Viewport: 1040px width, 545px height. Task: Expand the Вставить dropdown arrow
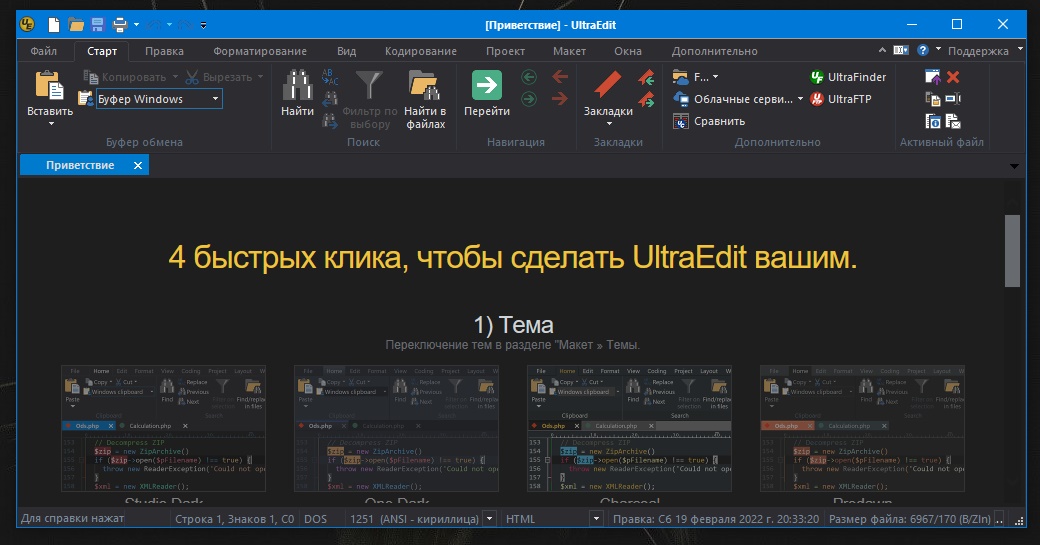click(51, 124)
